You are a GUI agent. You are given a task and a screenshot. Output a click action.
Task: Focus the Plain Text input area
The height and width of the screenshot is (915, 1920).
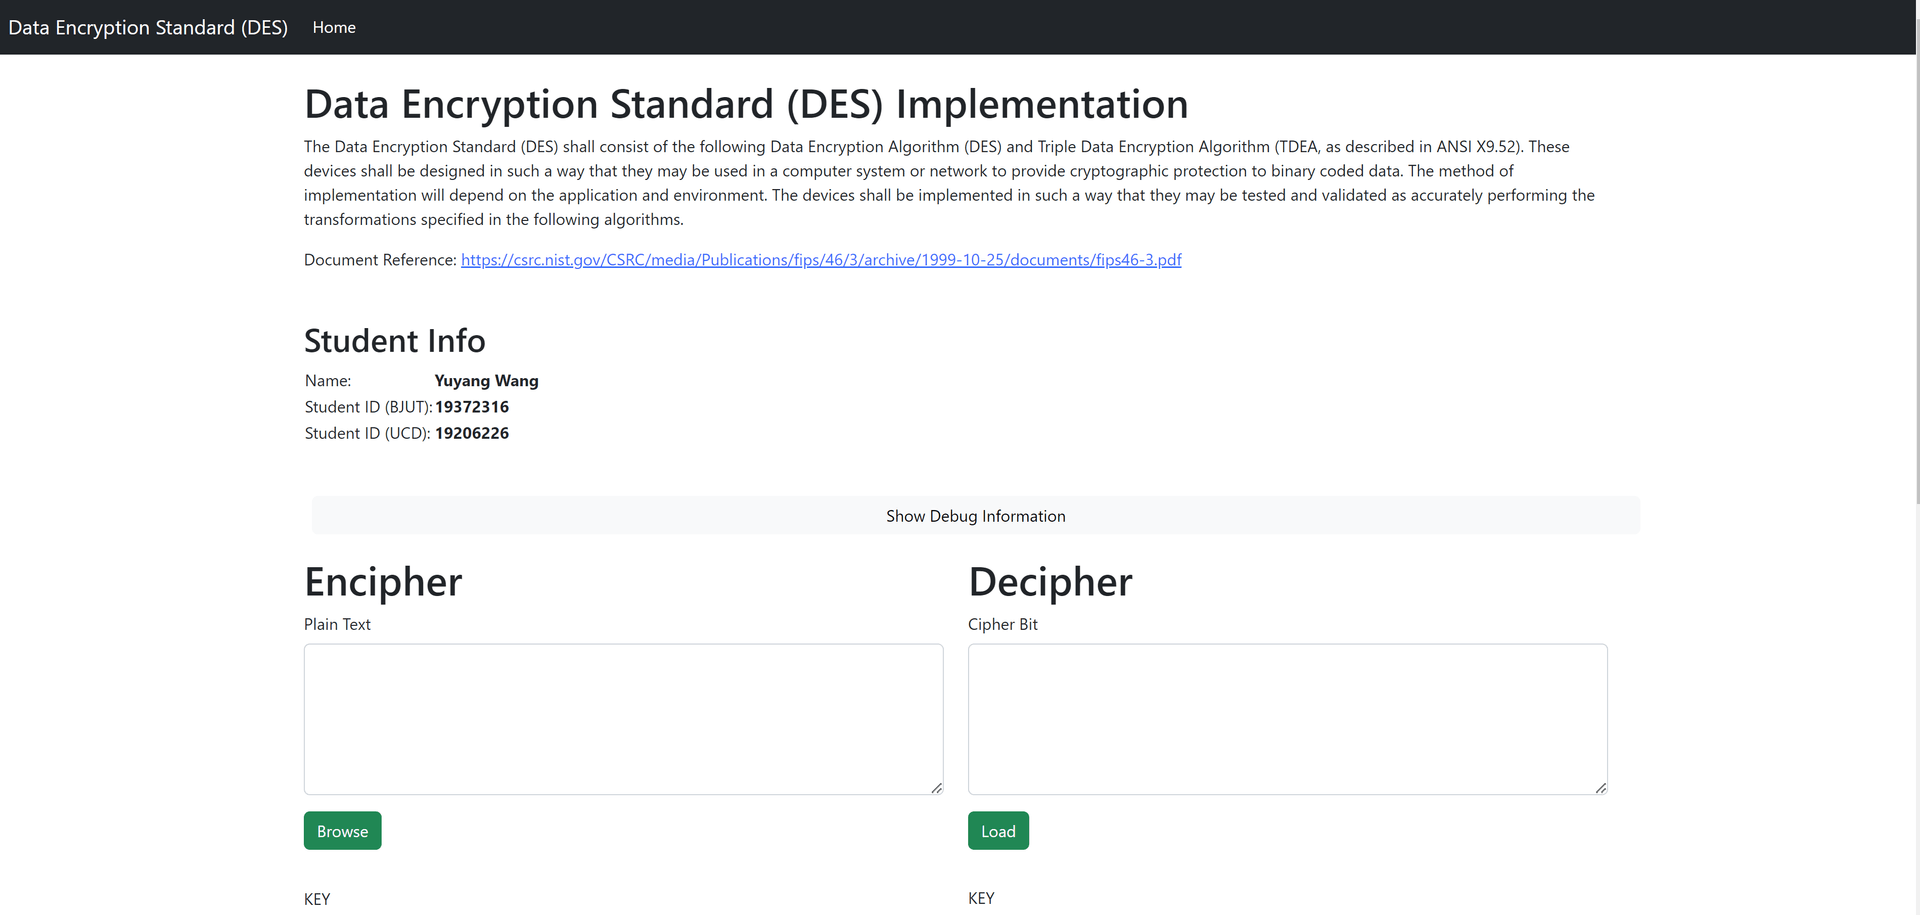[623, 719]
